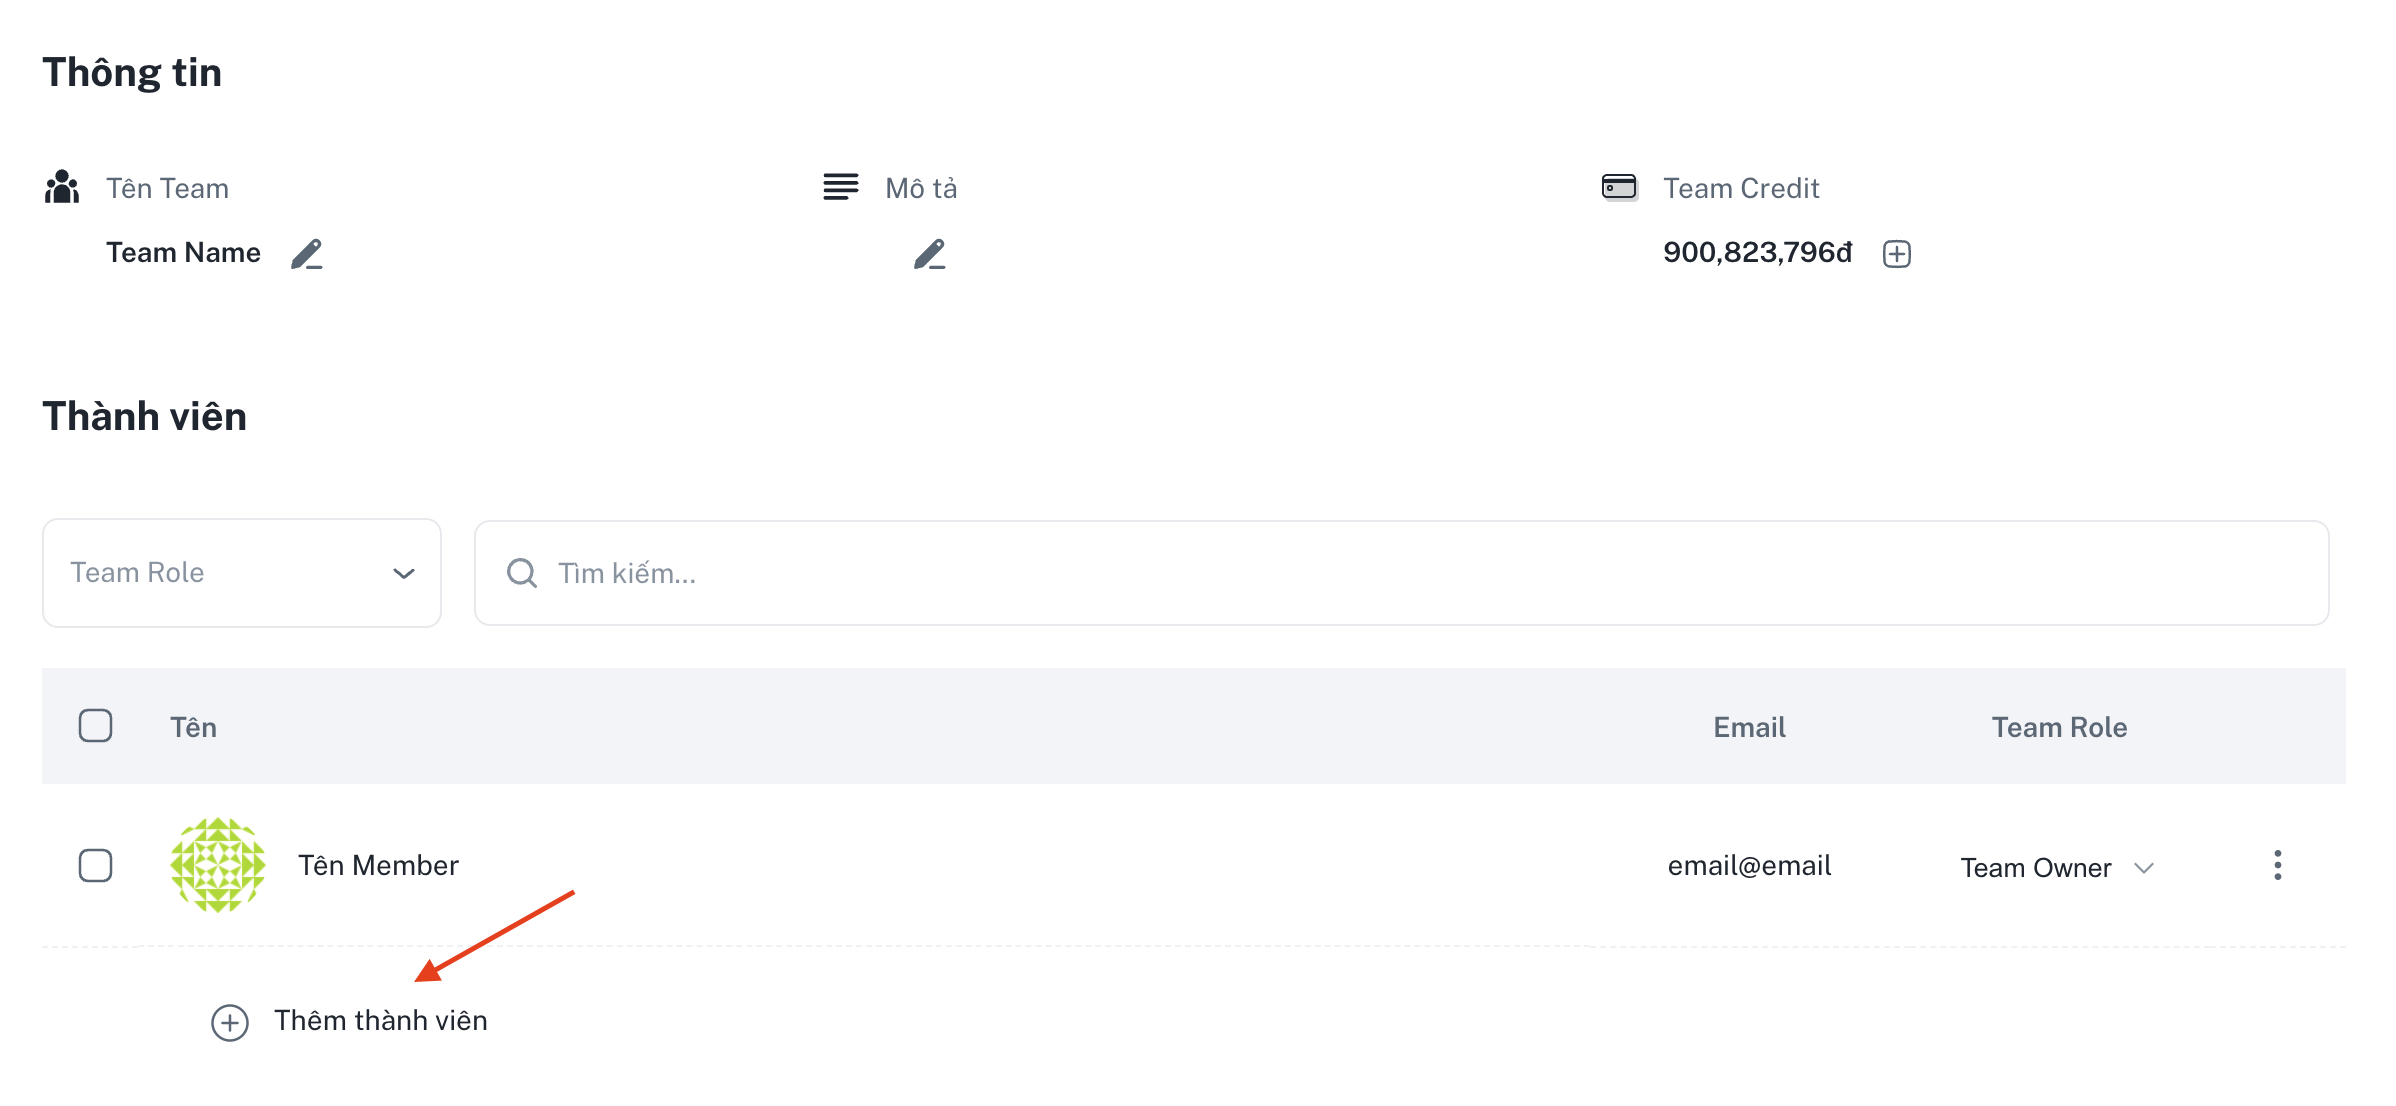Click the search magnifier icon
Screen dimensions: 2396x1106
click(x=521, y=573)
